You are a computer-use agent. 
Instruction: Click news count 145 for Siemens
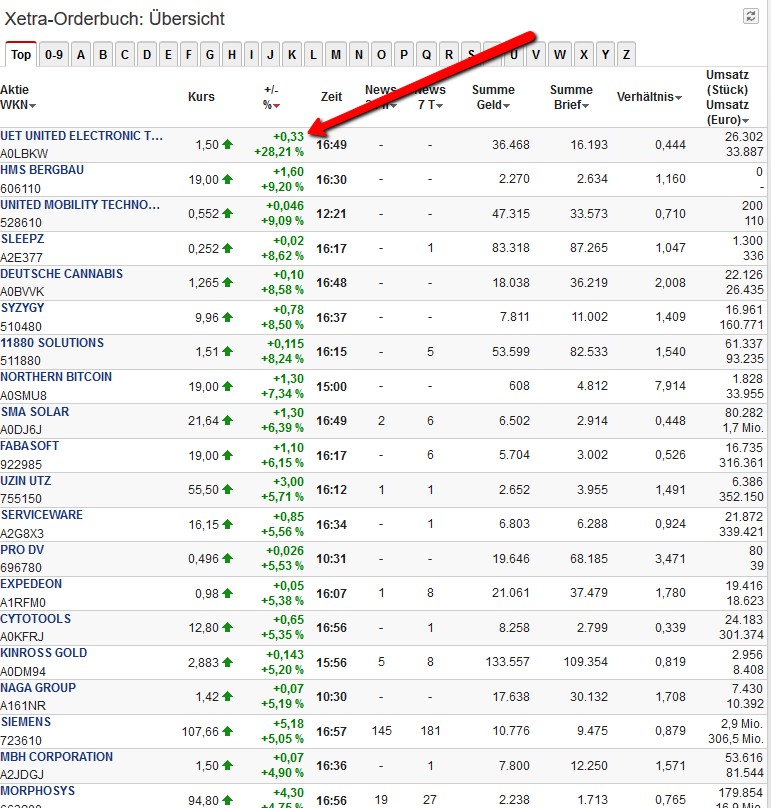(x=381, y=731)
